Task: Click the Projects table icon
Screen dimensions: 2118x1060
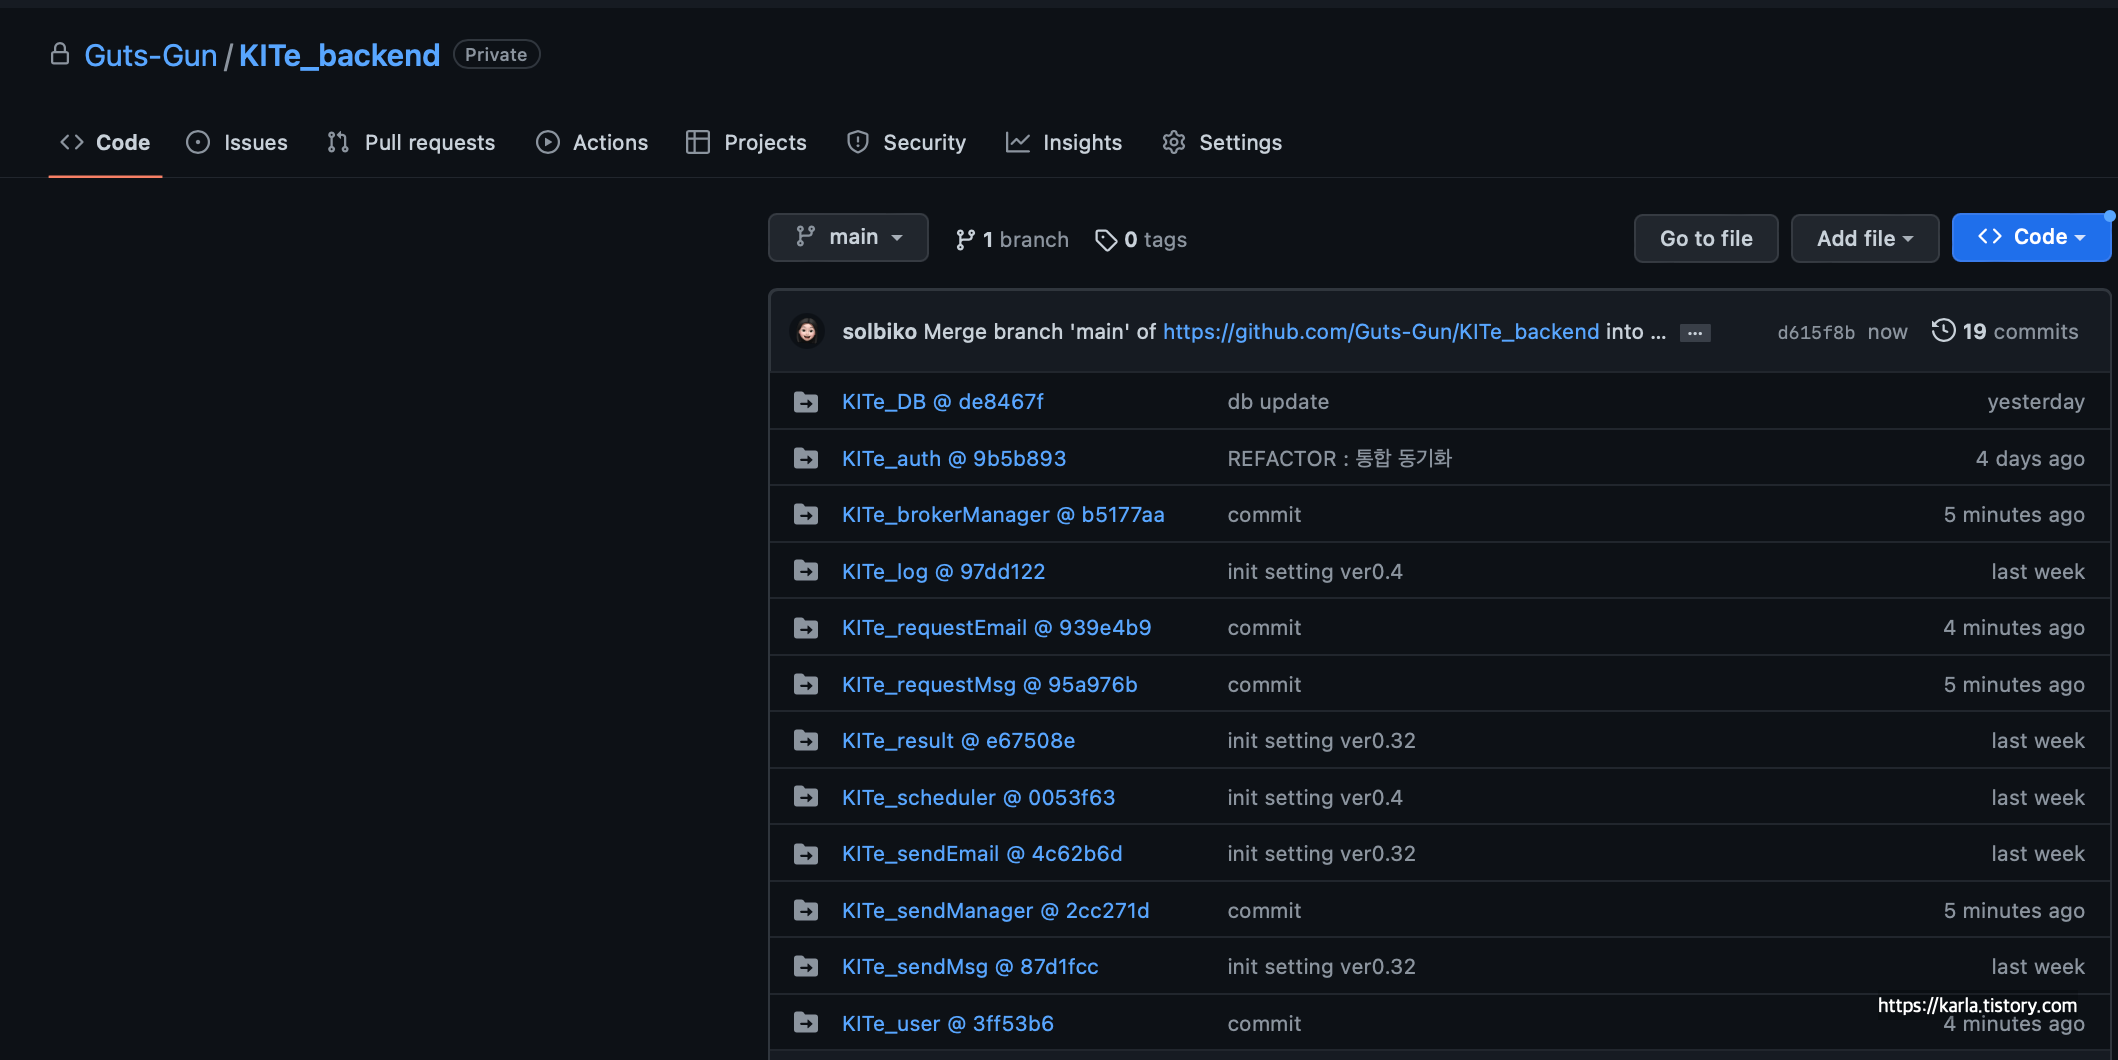Action: pos(698,142)
